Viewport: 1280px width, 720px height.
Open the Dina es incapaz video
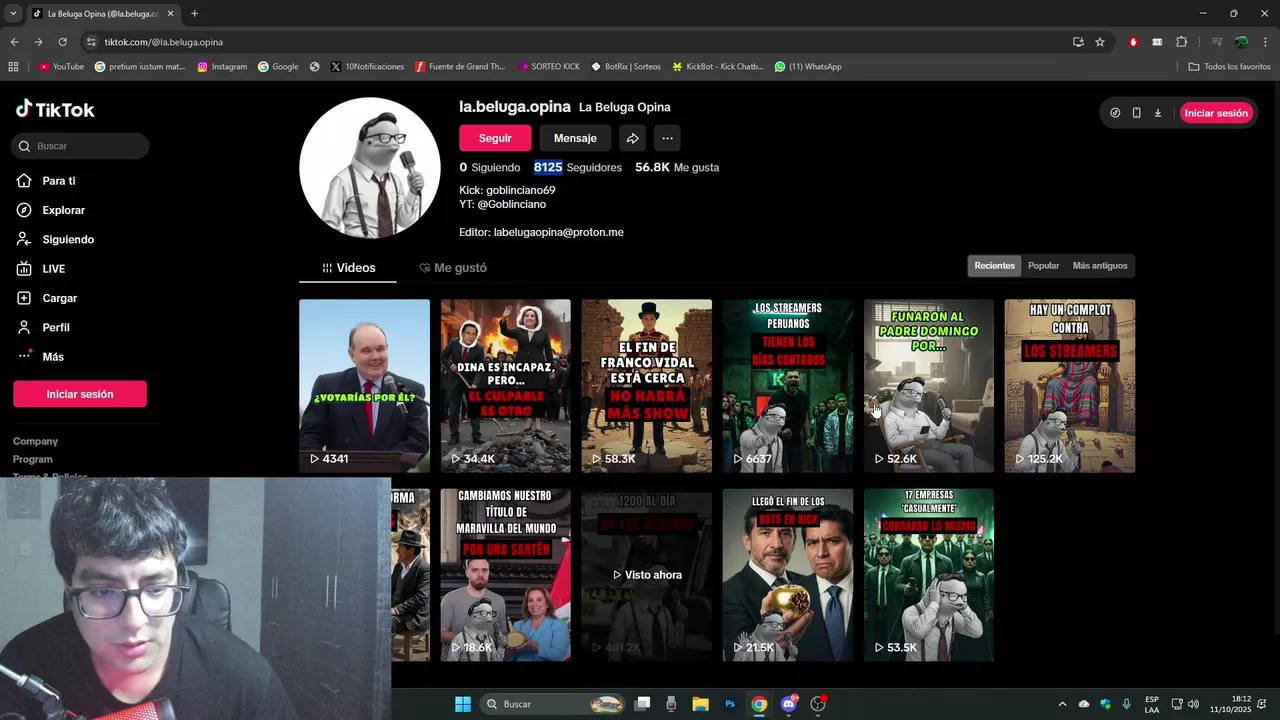pos(506,386)
